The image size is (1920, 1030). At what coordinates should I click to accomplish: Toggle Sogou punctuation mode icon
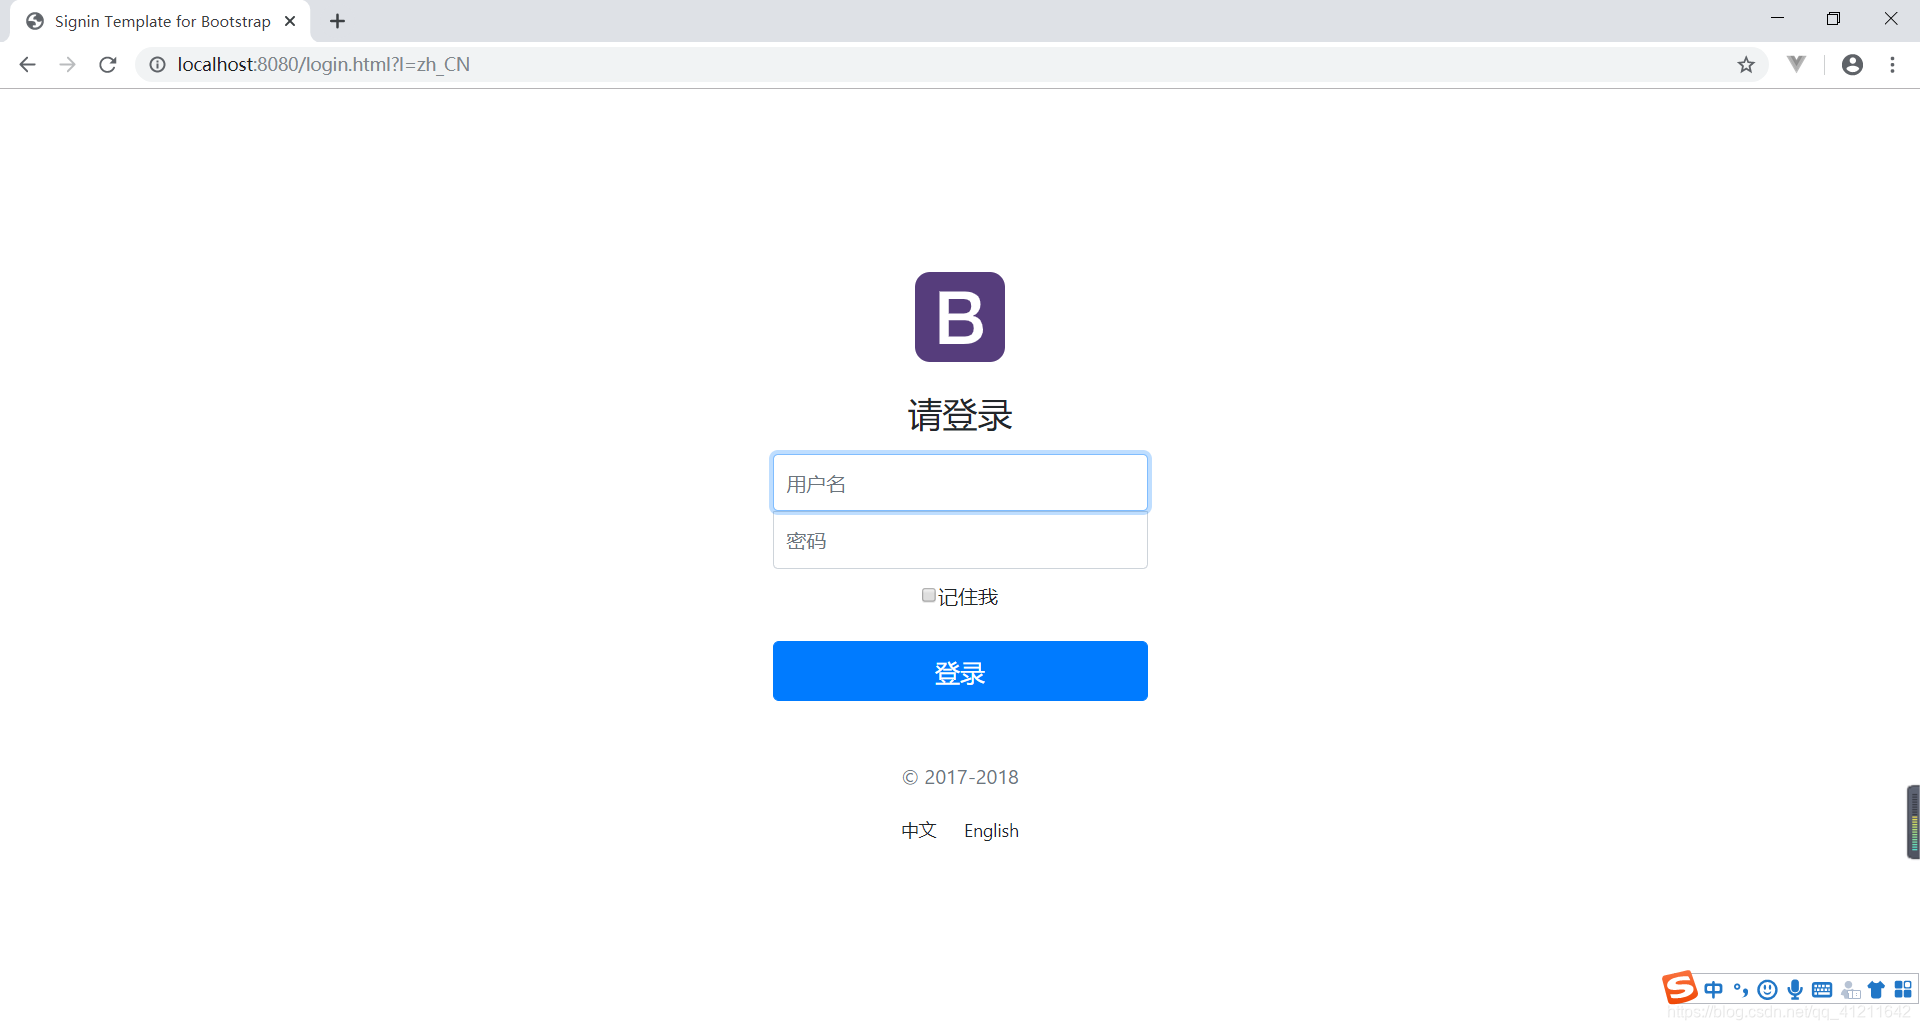pos(1741,990)
